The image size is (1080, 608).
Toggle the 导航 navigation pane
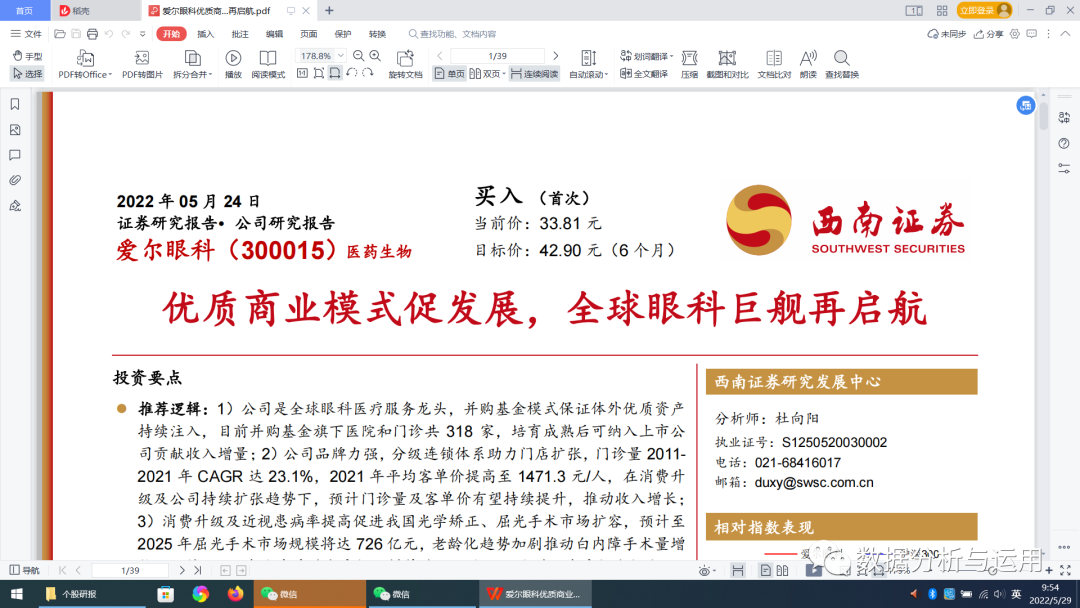pyautogui.click(x=24, y=570)
